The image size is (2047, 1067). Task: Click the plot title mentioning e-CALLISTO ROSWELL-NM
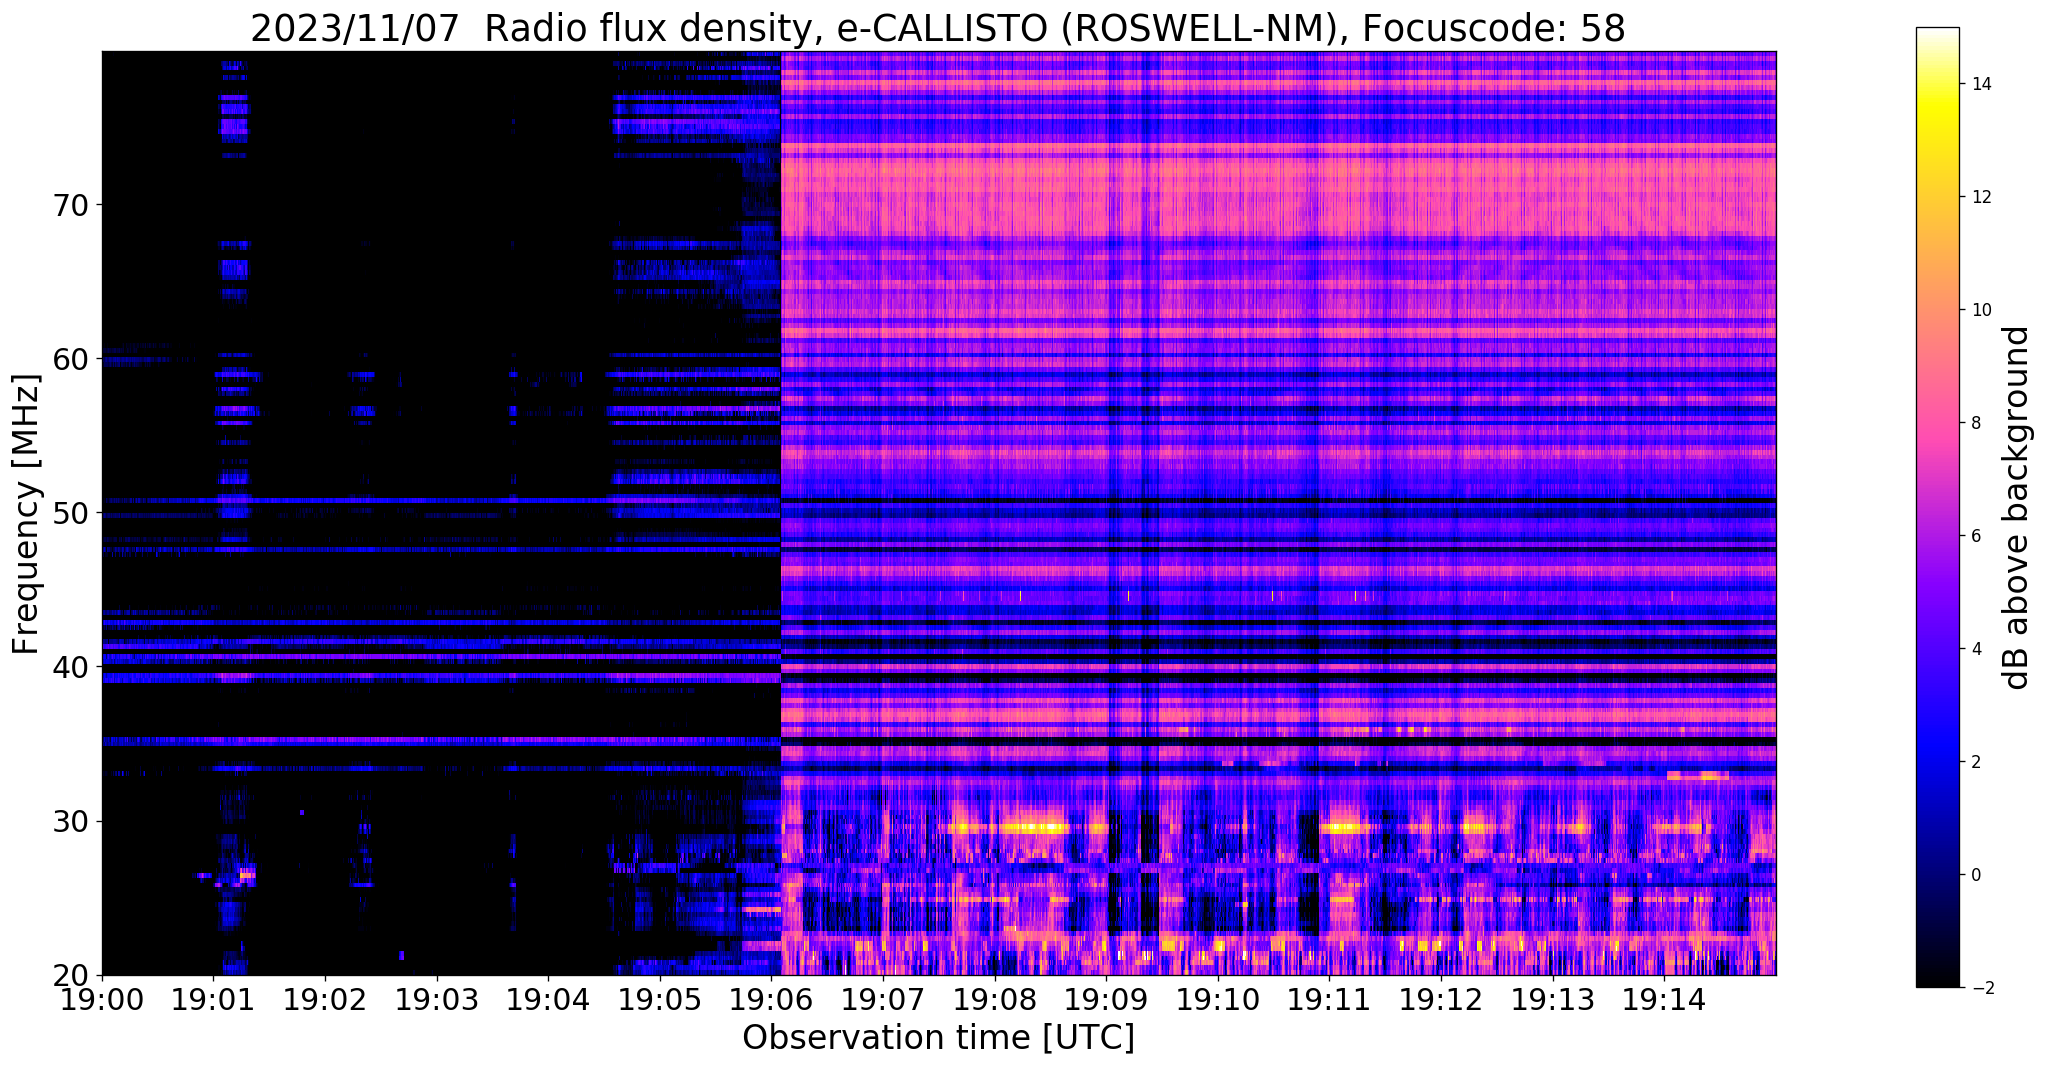(x=938, y=28)
